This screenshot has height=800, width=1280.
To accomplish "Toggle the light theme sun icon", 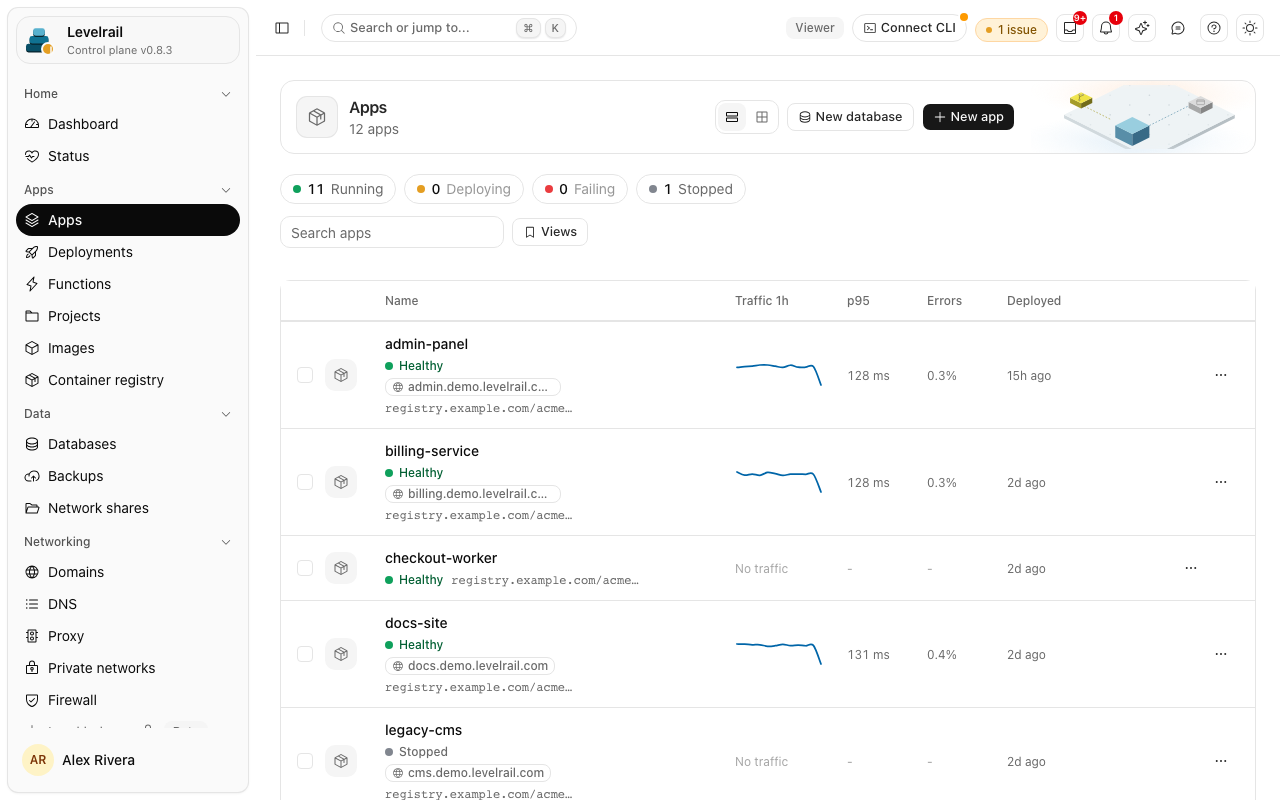I will coord(1250,28).
